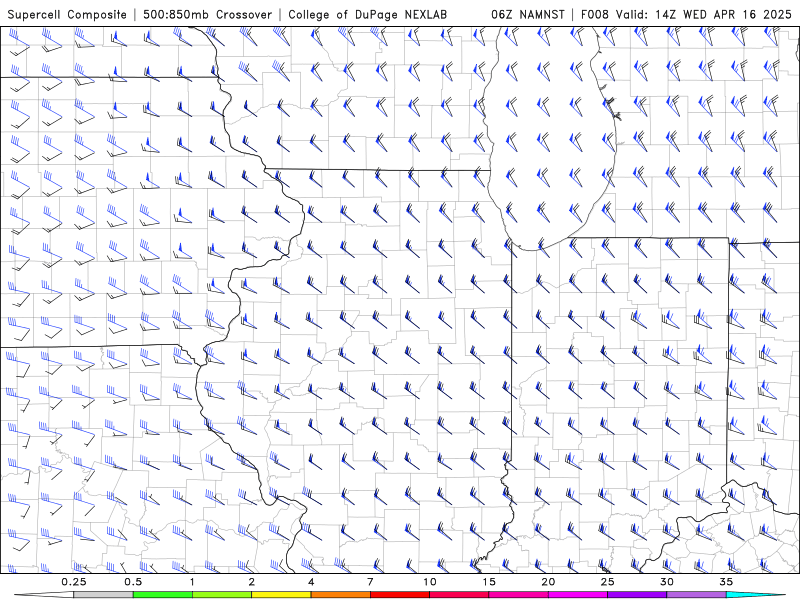The image size is (800, 600).
Task: Select the lavender 30–35 legend segment
Action: pyautogui.click(x=696, y=595)
